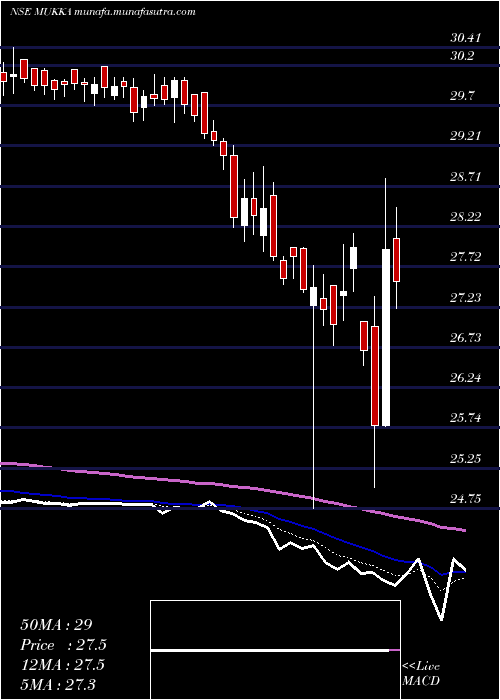Click the 29.21 price axis label
This screenshot has width=500, height=700.
pos(465,136)
